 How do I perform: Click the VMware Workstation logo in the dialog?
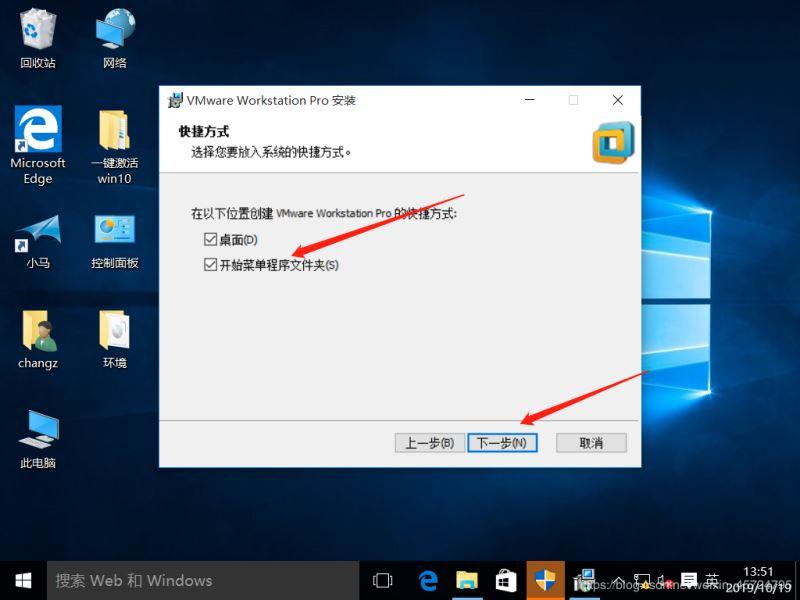tap(613, 142)
